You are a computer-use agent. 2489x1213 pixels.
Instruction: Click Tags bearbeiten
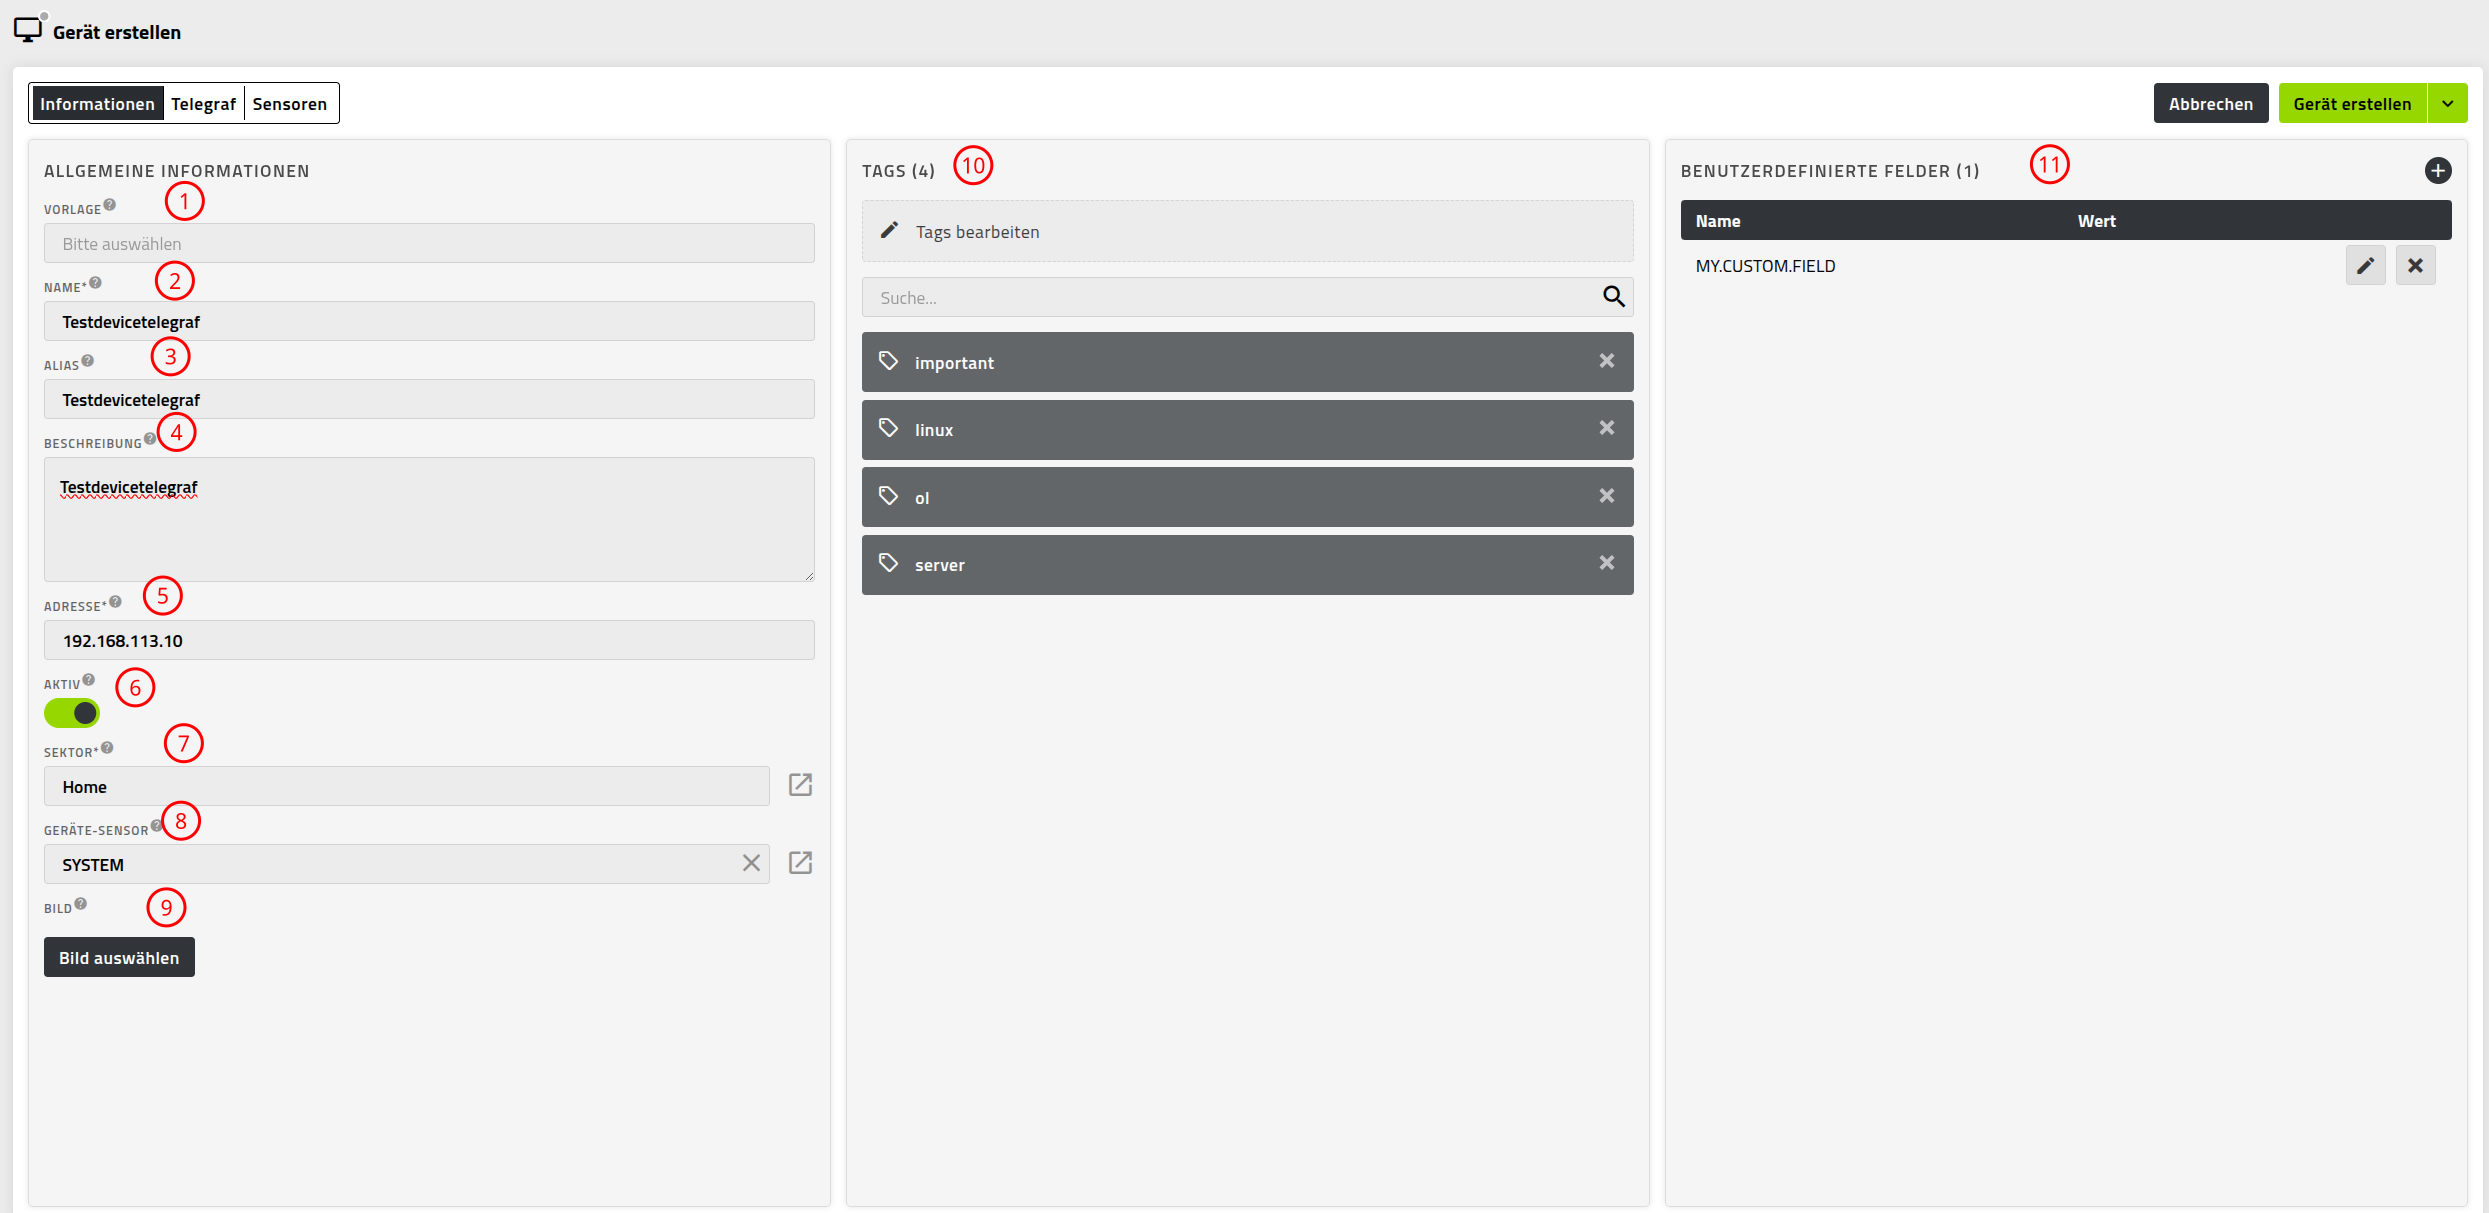click(1248, 231)
